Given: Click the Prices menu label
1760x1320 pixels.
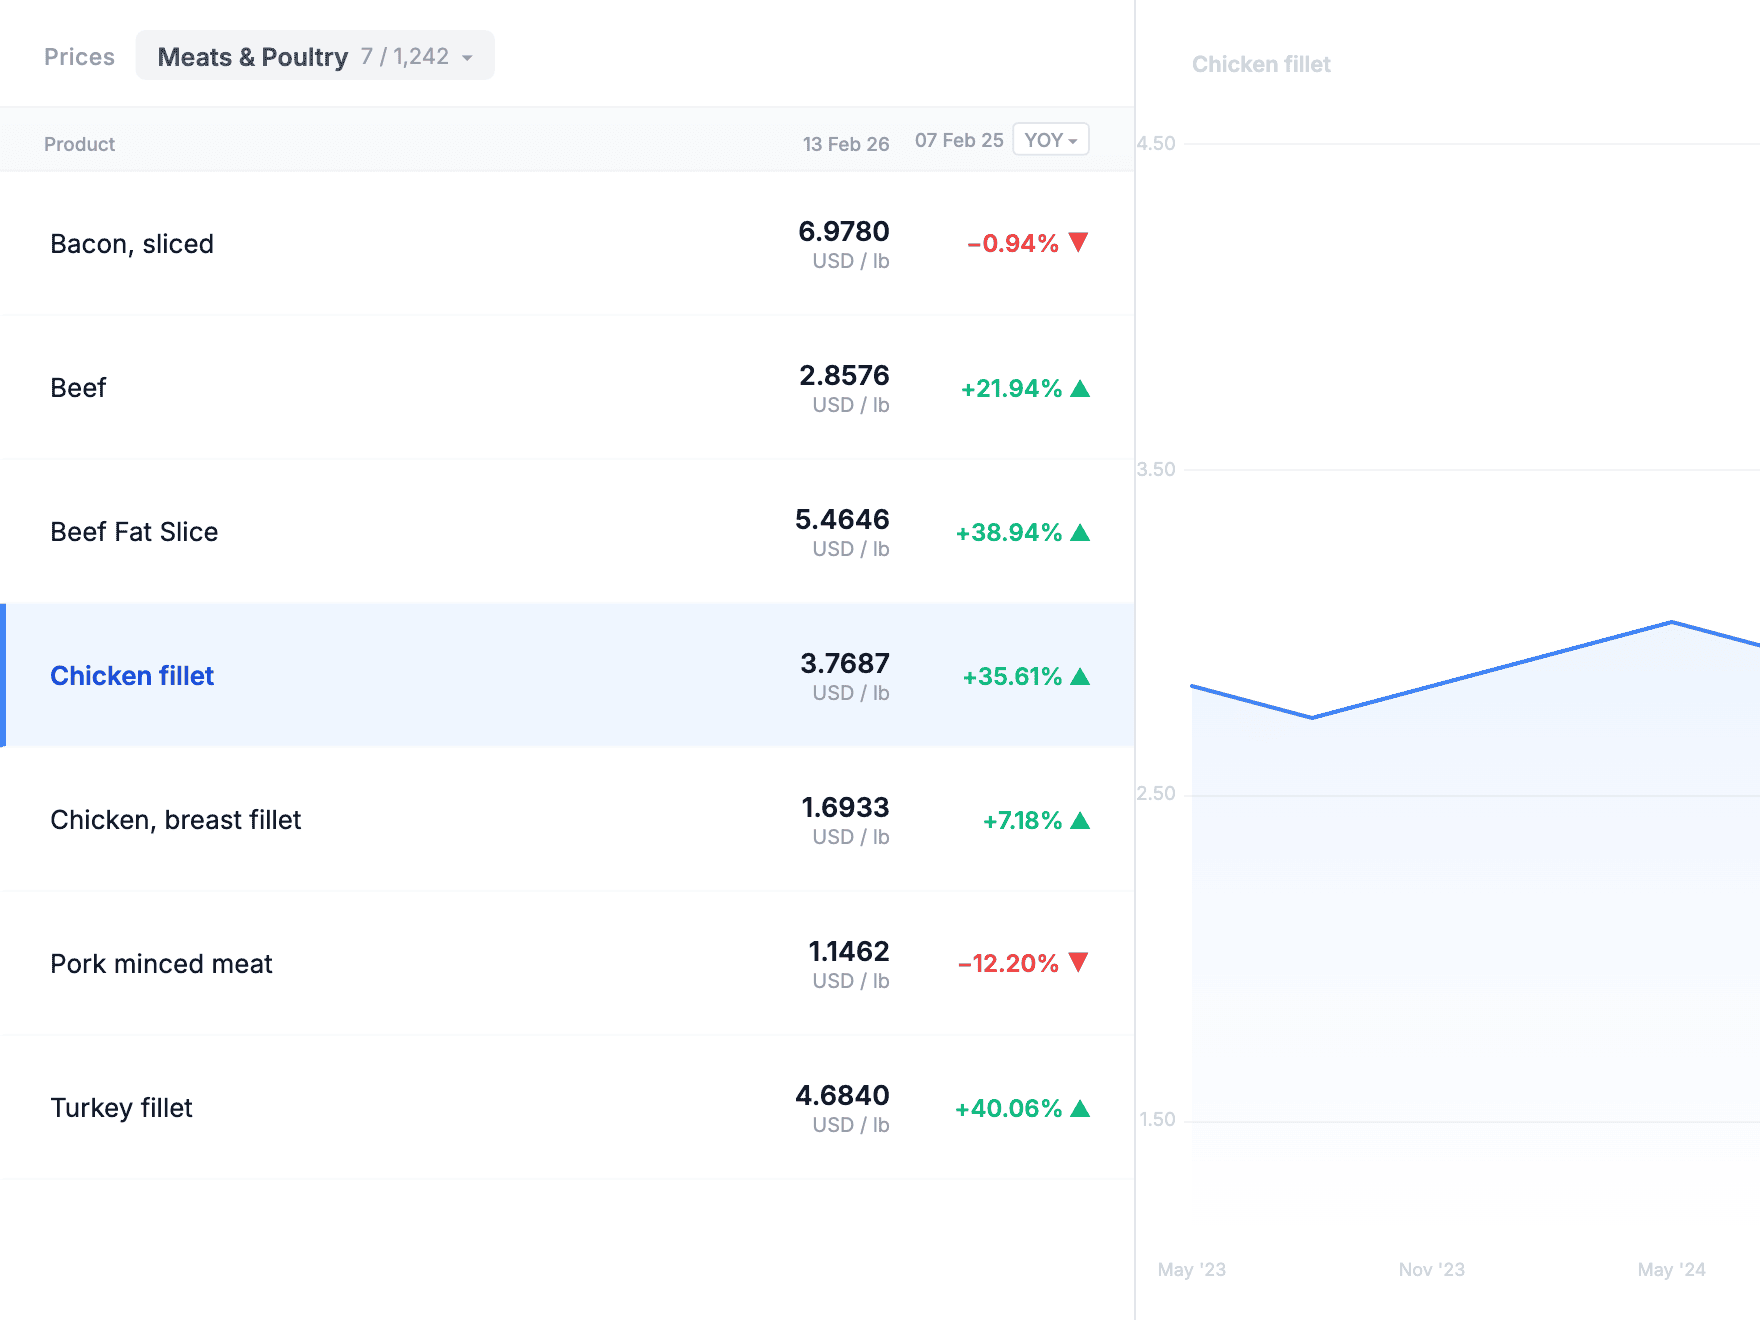Looking at the screenshot, I should click(78, 56).
